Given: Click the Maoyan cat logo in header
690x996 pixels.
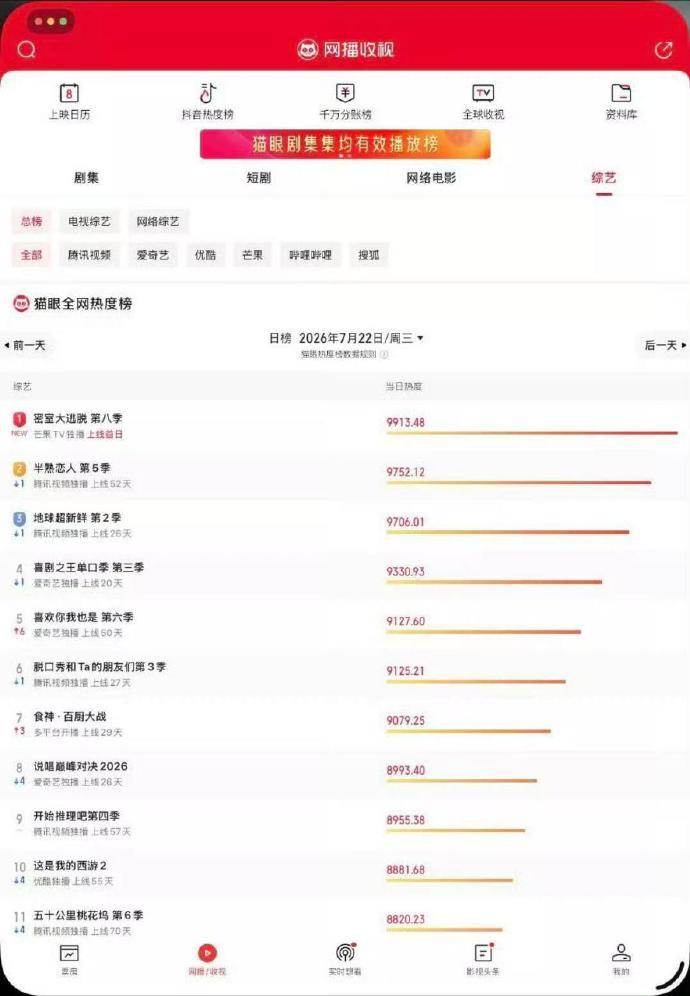Looking at the screenshot, I should click(x=308, y=50).
